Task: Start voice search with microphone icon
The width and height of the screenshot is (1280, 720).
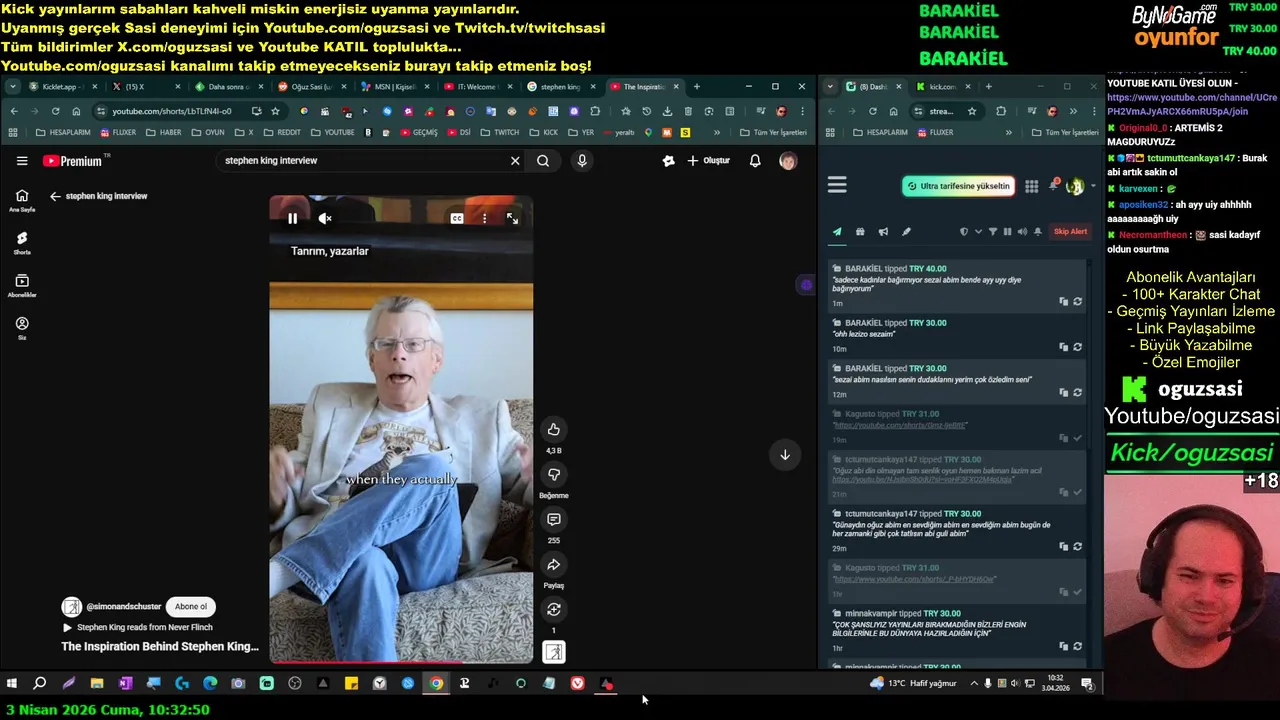Action: coord(582,160)
